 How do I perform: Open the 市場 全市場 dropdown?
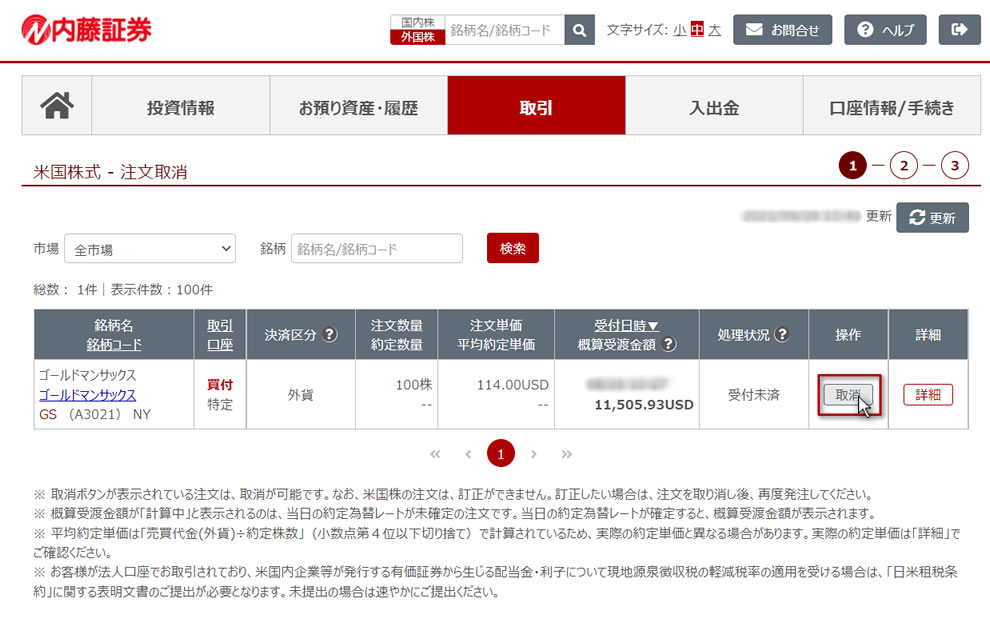[x=150, y=249]
